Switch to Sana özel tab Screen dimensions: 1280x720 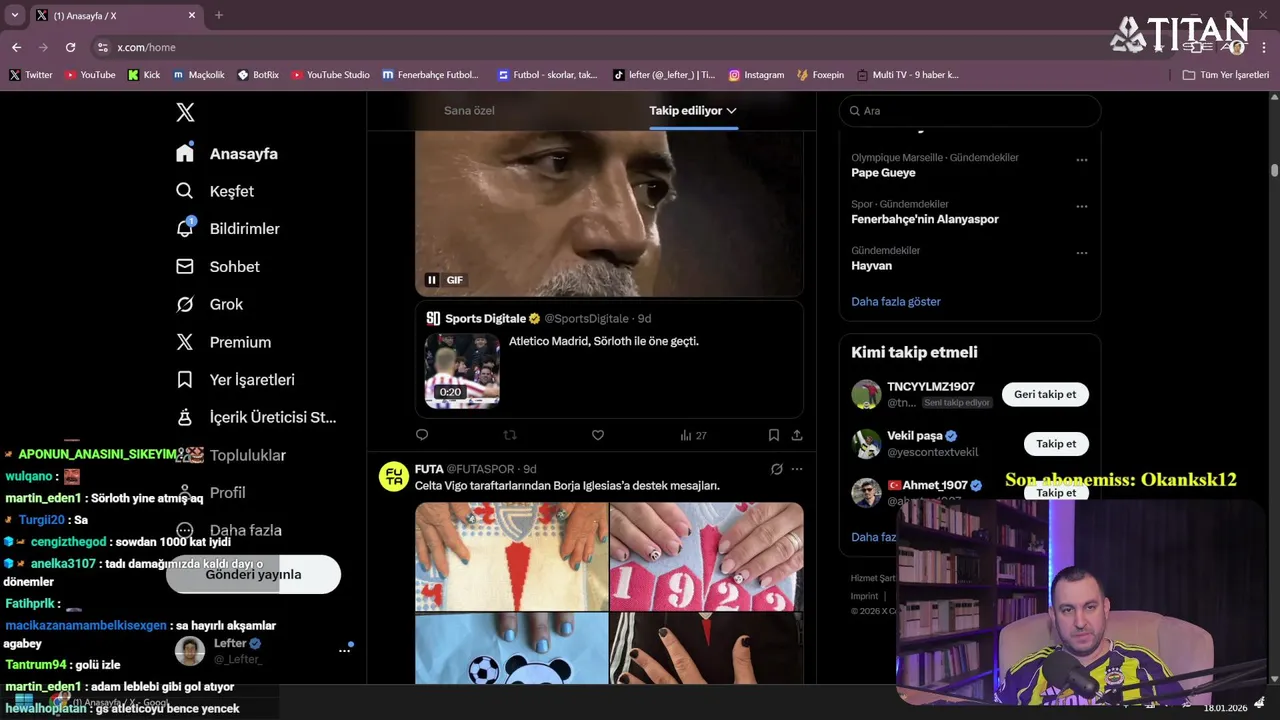469,111
